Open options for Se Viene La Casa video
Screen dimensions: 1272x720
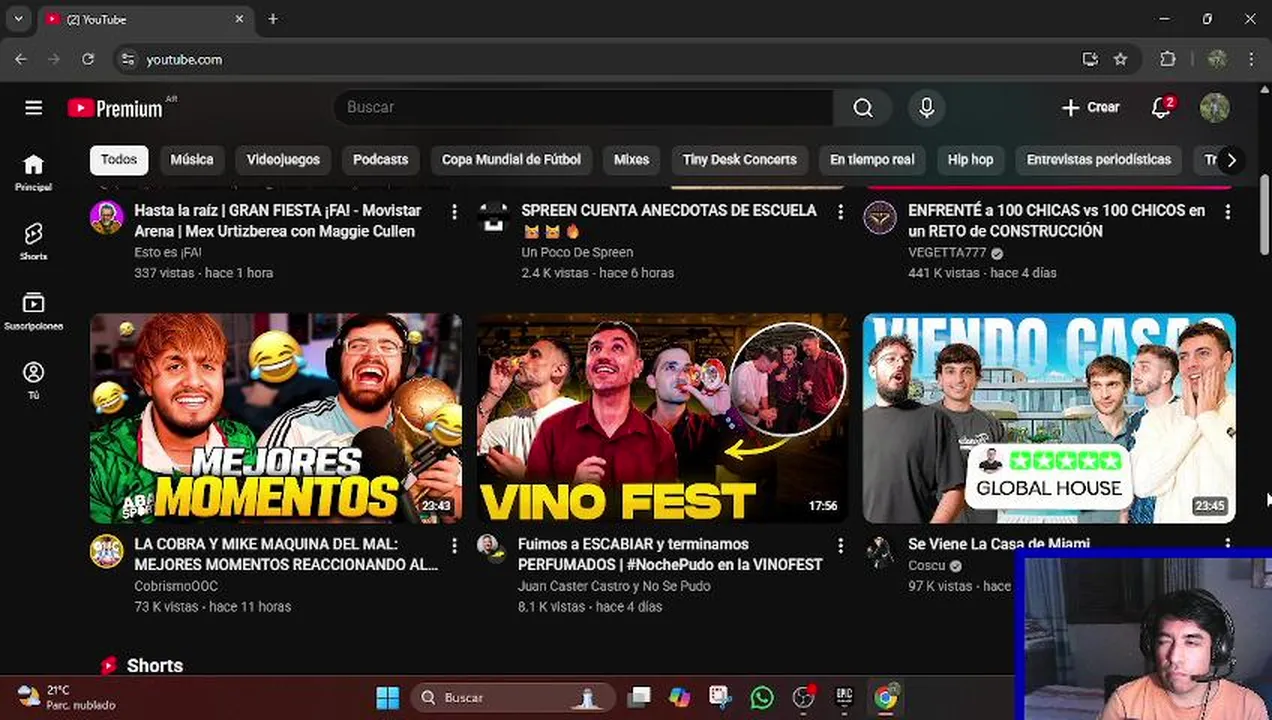1227,544
